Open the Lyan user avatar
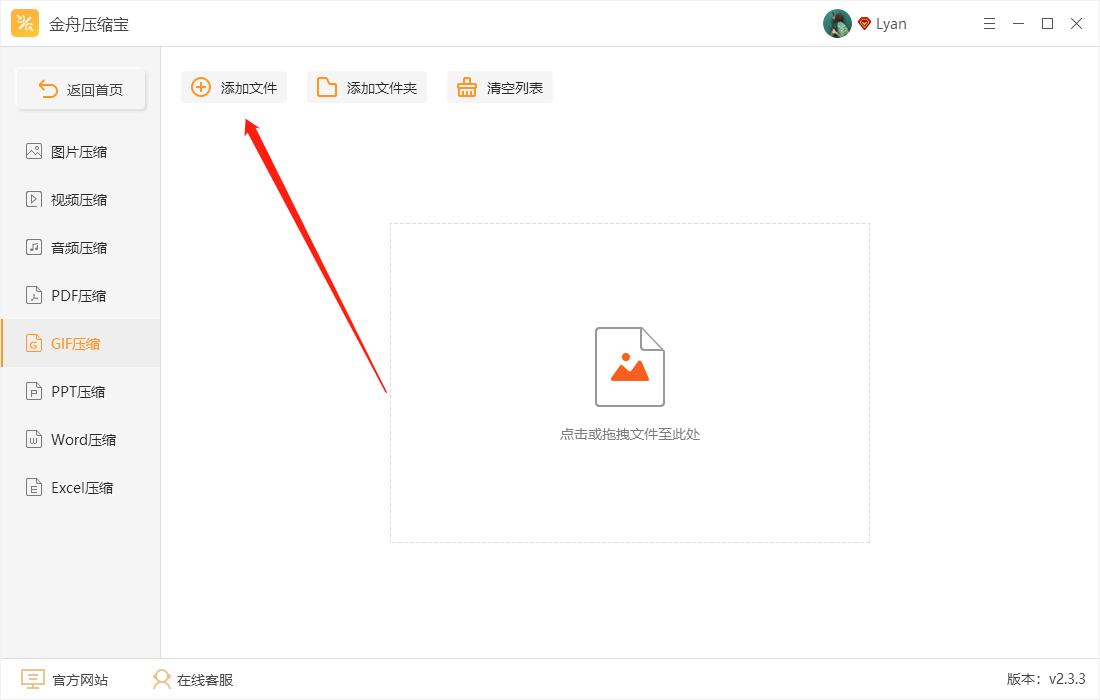 click(x=837, y=23)
